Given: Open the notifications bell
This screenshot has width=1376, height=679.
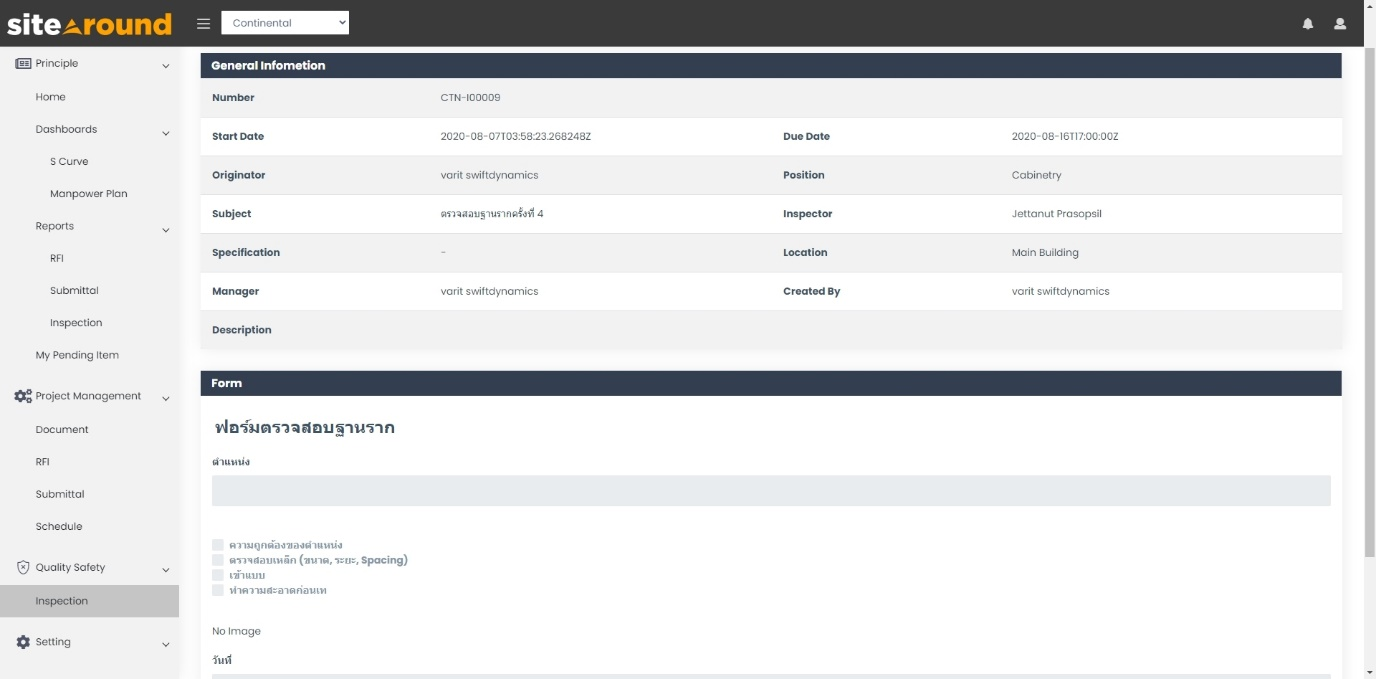Looking at the screenshot, I should pos(1307,22).
